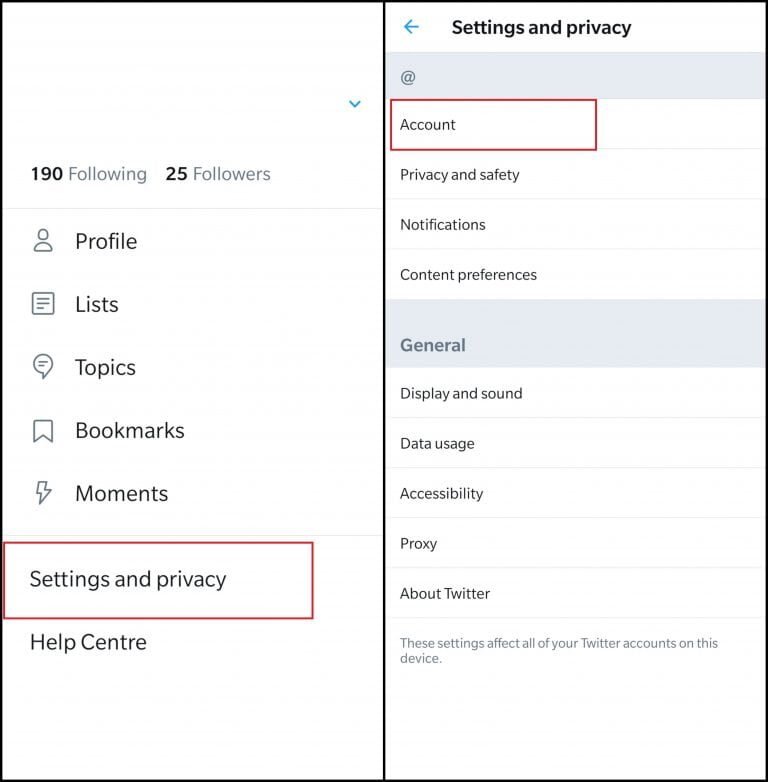This screenshot has height=782, width=768.
Task: Tap the Topics speech bubble icon
Action: pos(43,367)
